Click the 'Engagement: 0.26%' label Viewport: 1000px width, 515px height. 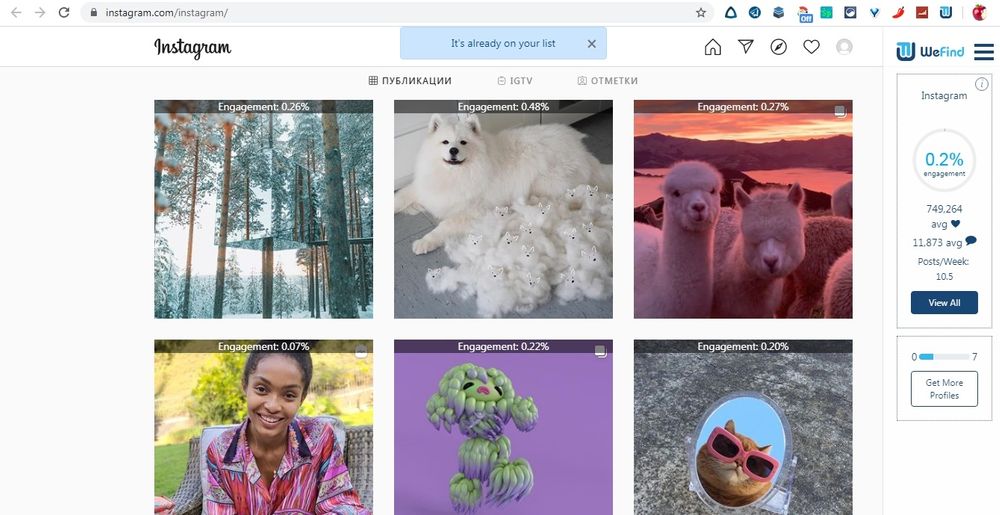click(x=263, y=106)
